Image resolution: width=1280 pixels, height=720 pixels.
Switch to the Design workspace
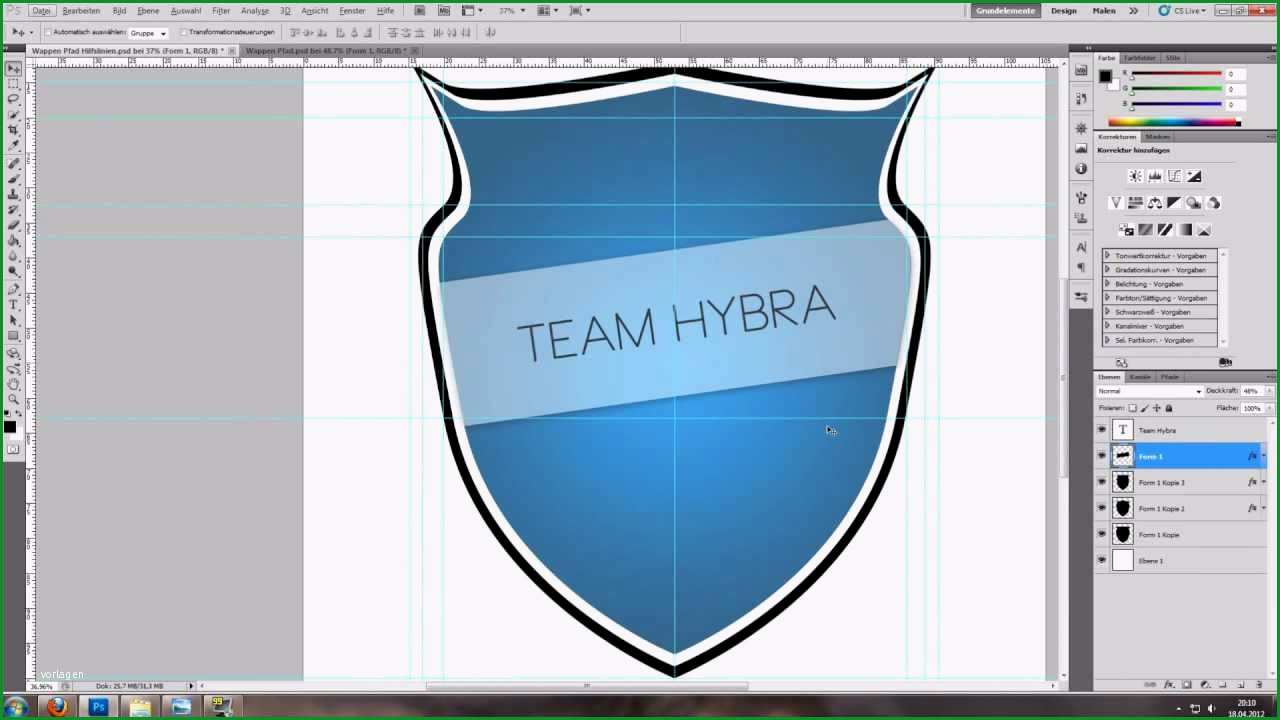click(x=1064, y=10)
